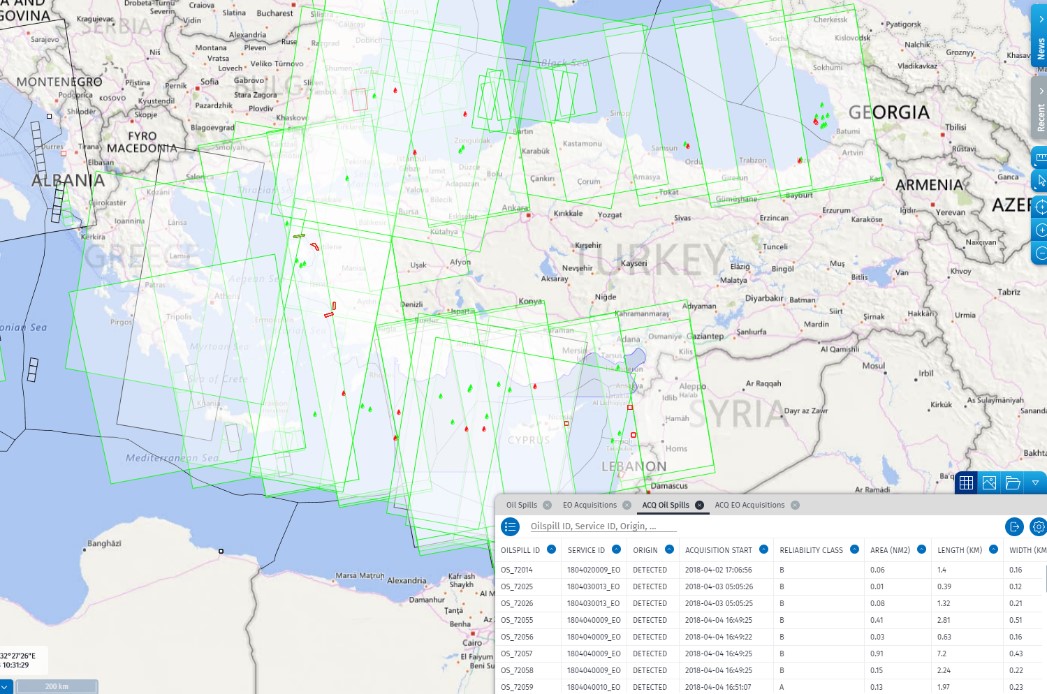Select row OS_72057
Image resolution: width=1047 pixels, height=694 pixels.
(x=771, y=653)
